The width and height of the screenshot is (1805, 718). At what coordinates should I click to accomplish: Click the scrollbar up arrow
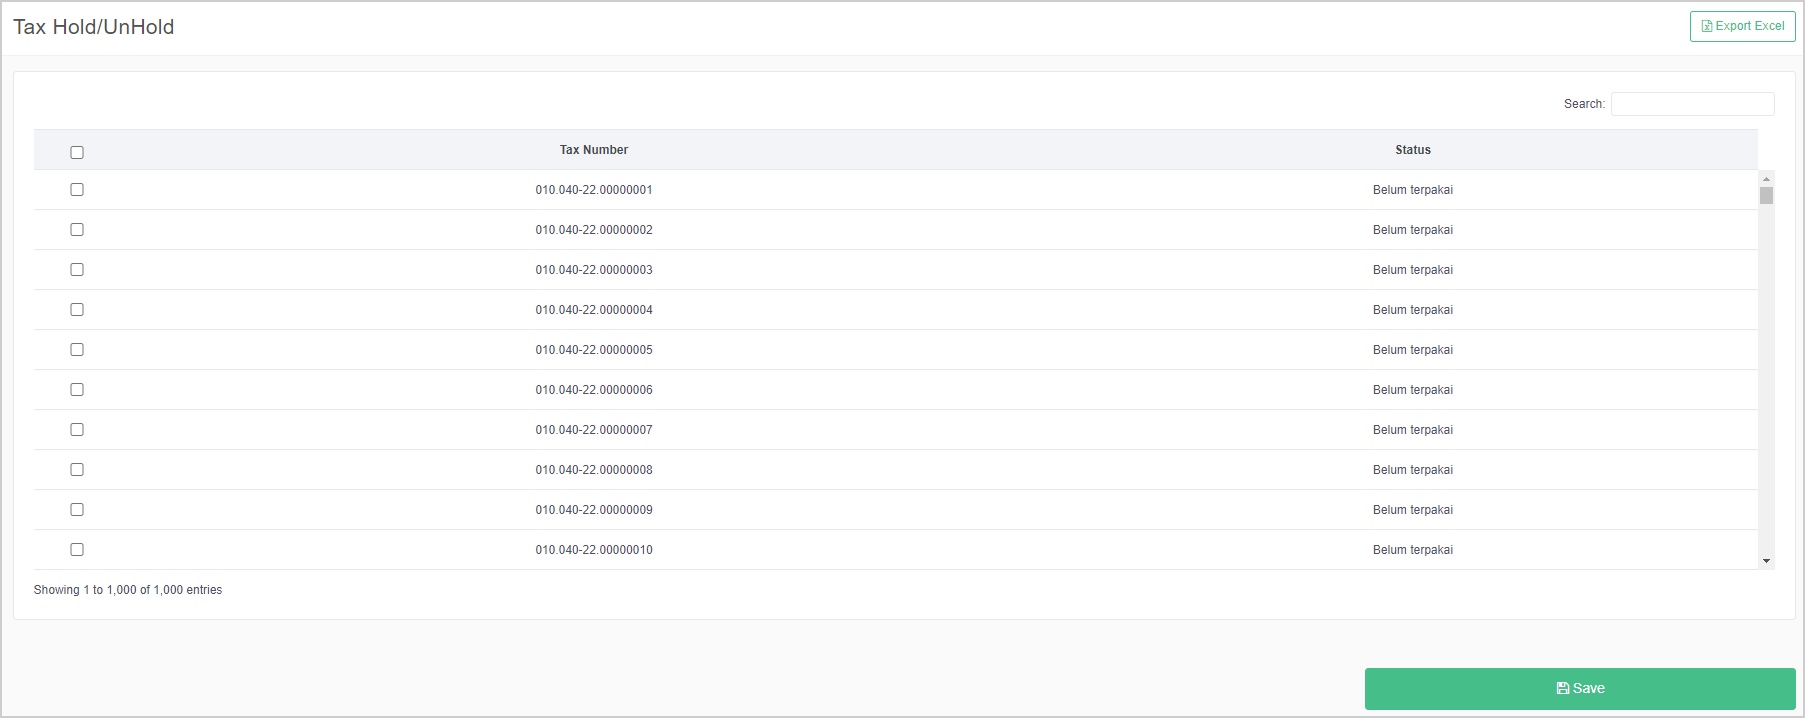1766,179
